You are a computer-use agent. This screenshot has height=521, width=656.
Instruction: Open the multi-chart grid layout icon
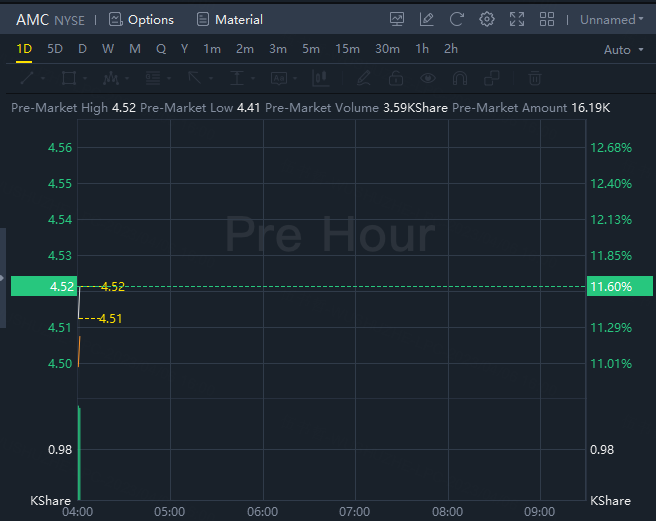[x=547, y=19]
